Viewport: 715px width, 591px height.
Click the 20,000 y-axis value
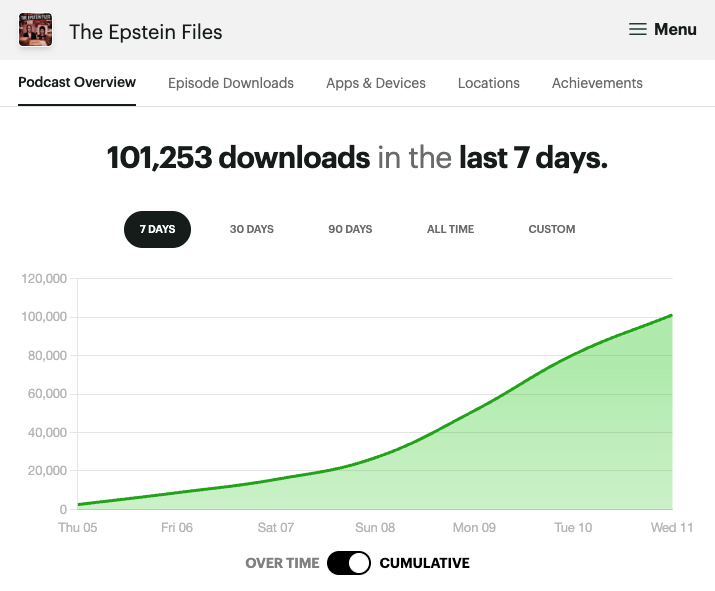[47, 470]
